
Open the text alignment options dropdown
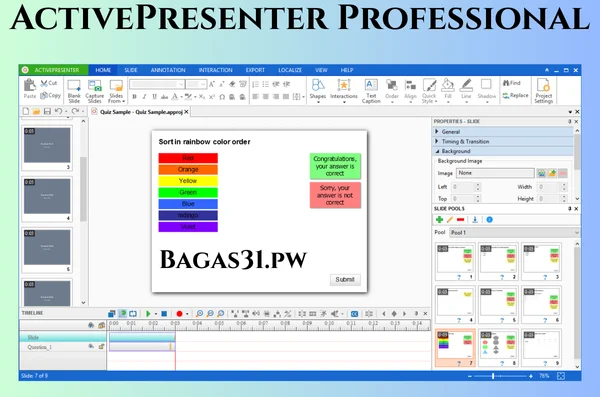tap(298, 97)
